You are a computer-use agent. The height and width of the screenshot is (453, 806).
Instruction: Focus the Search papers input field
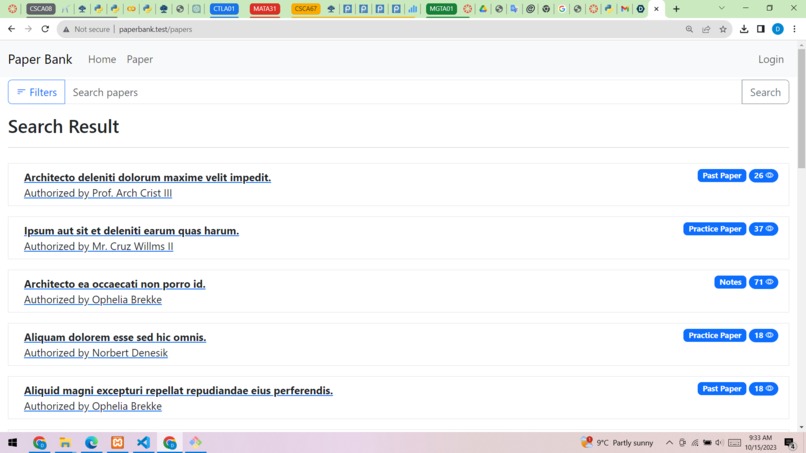tap(403, 92)
